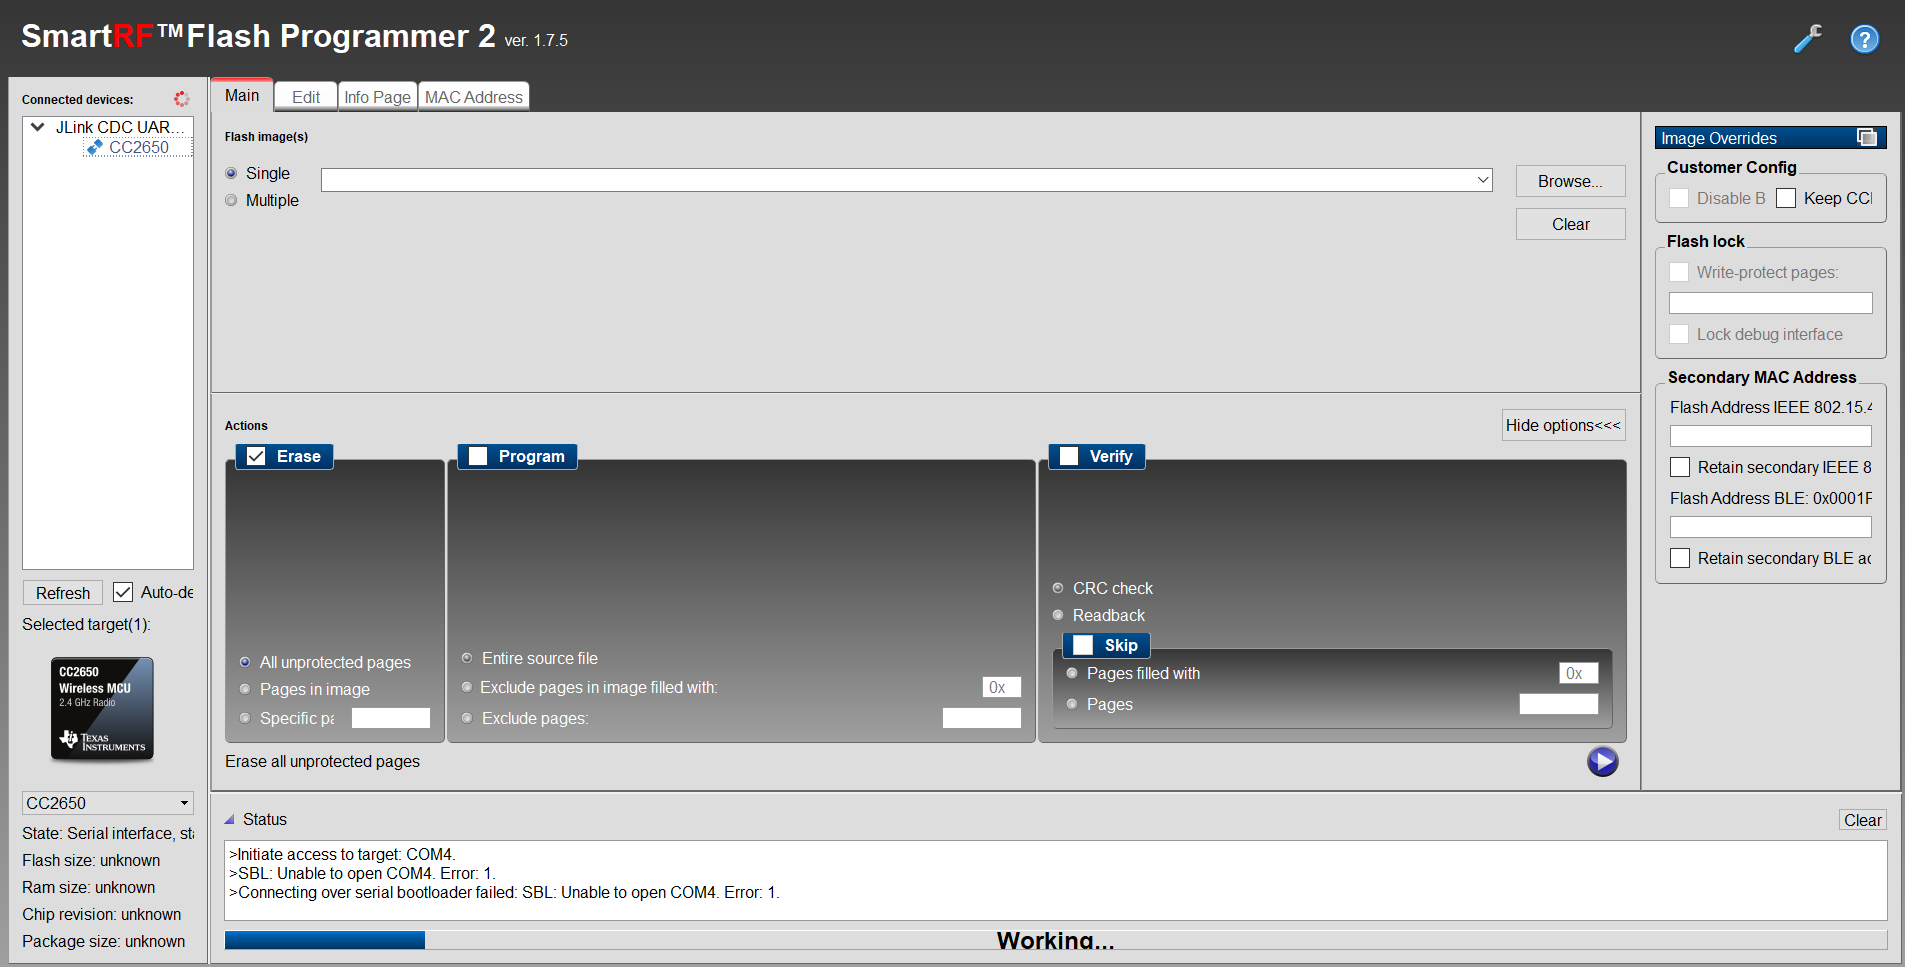Screen dimensions: 1905x967
Task: Open the flash image path dropdown
Action: click(1482, 180)
